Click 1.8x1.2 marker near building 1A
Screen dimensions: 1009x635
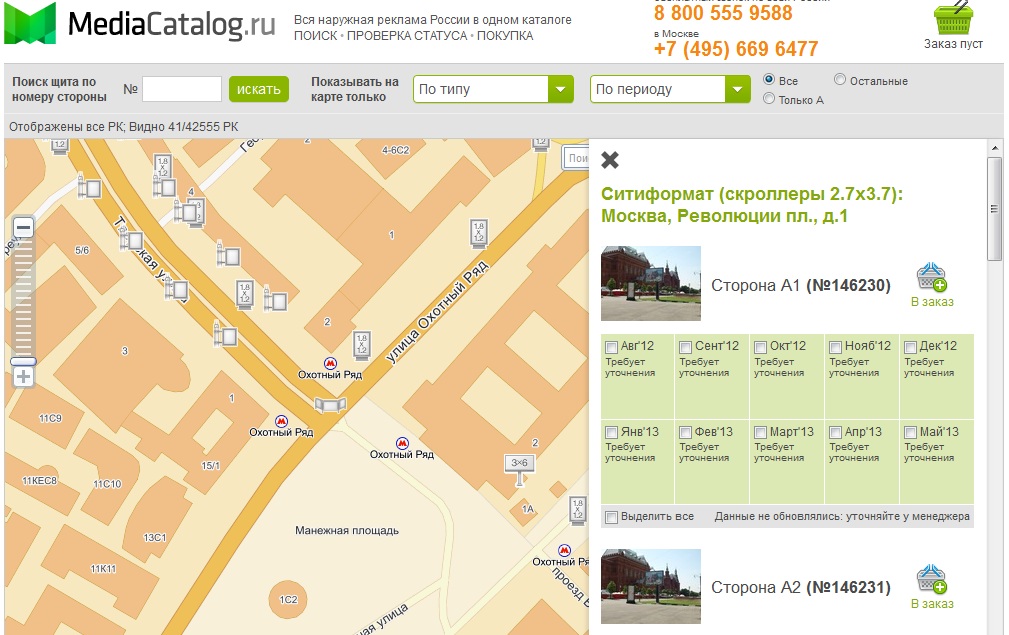click(578, 510)
